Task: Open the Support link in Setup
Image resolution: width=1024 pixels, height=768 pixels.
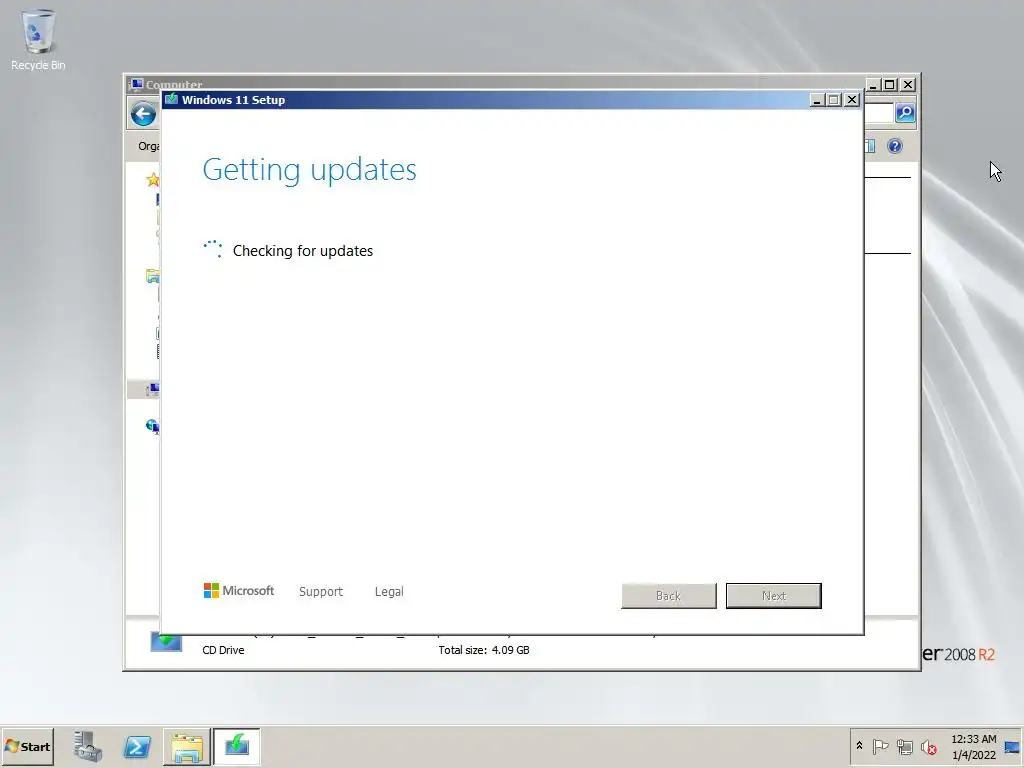Action: [321, 592]
